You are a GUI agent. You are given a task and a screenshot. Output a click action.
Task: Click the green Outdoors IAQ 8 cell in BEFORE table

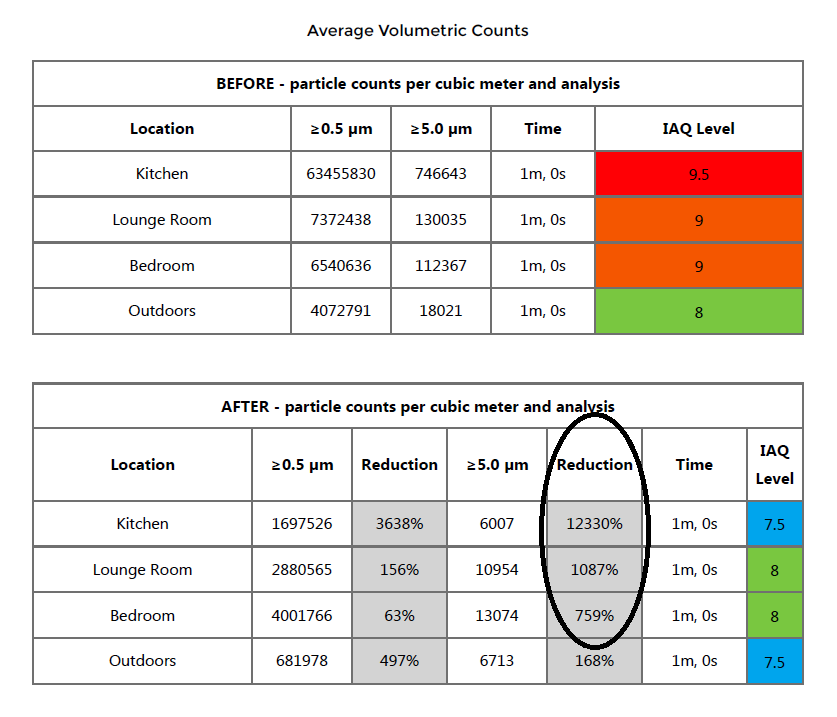pos(698,312)
